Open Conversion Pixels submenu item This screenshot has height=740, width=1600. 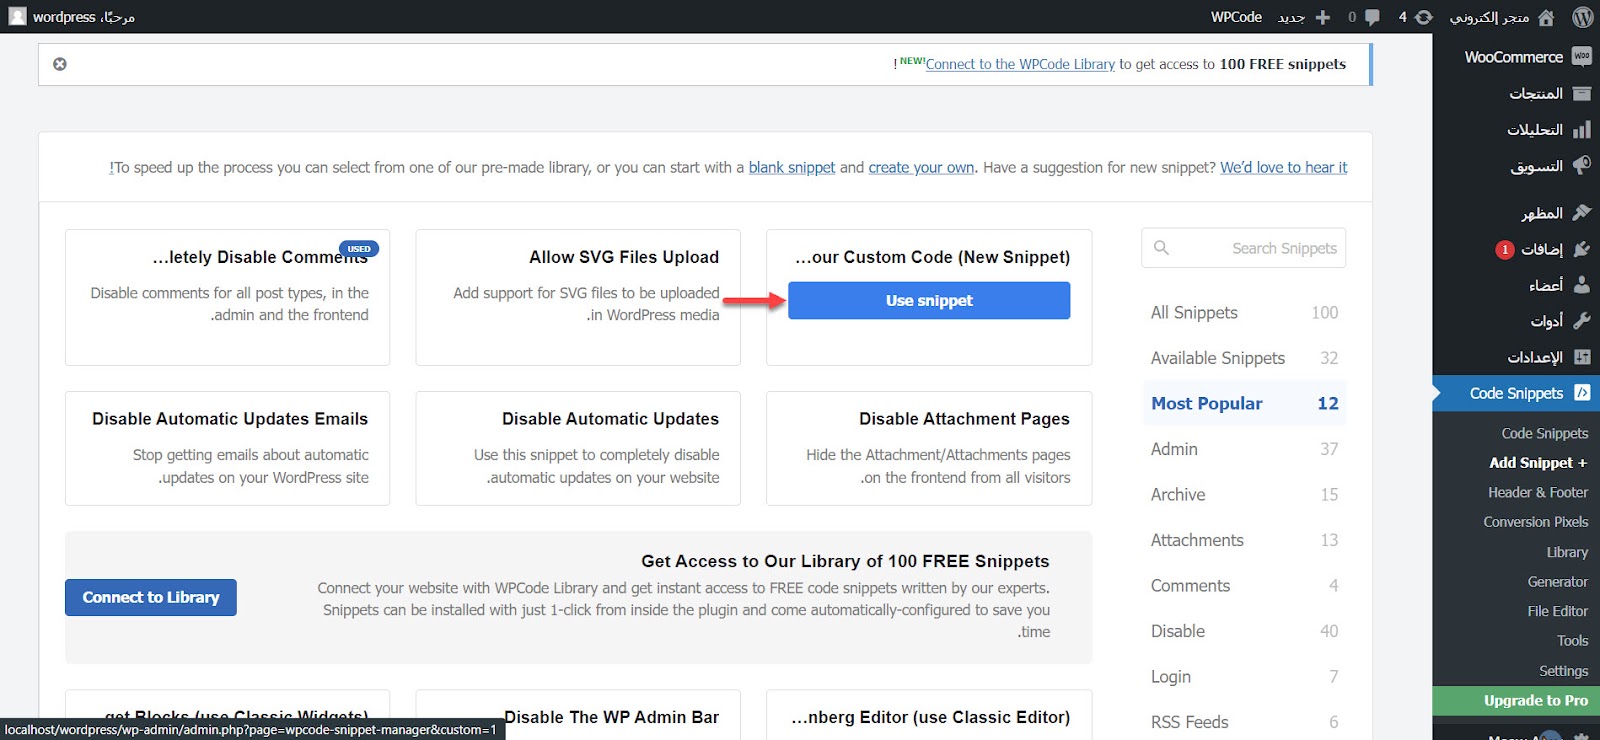1536,522
